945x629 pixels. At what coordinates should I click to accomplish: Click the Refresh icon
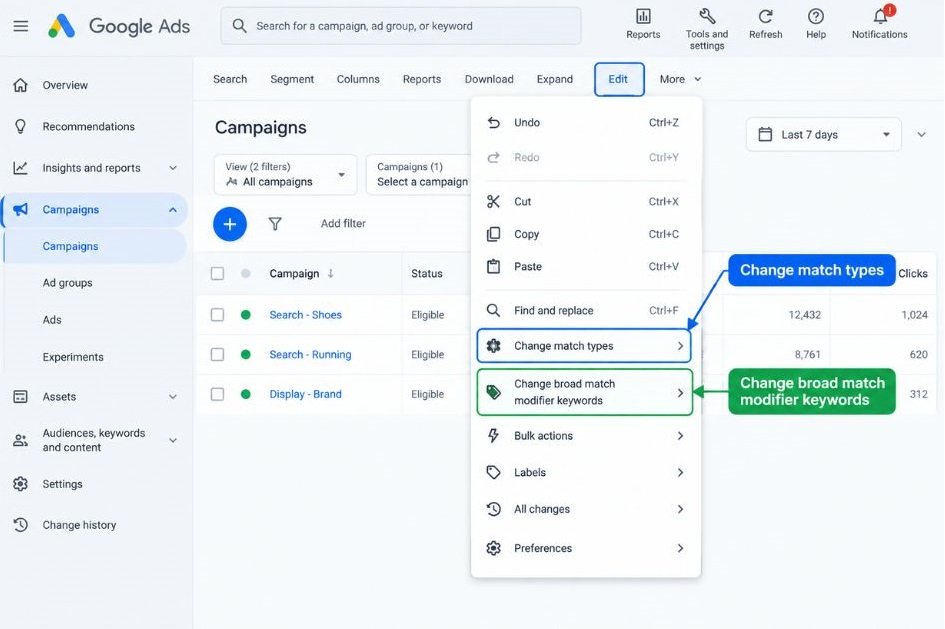tap(765, 24)
